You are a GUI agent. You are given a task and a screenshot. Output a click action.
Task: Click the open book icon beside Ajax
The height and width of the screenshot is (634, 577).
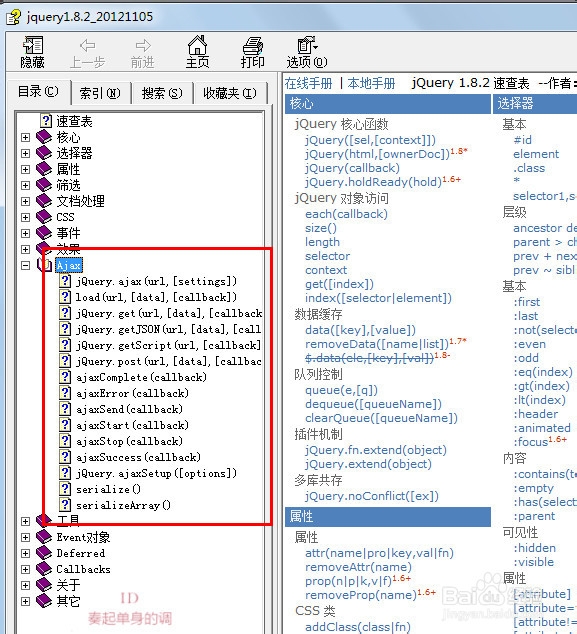pyautogui.click(x=44, y=265)
